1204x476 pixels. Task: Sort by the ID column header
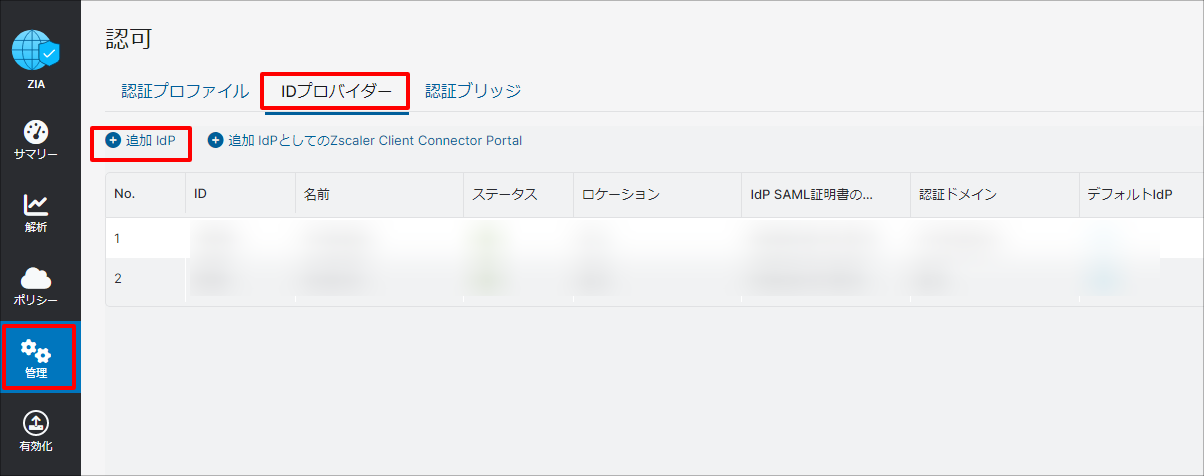tap(200, 194)
